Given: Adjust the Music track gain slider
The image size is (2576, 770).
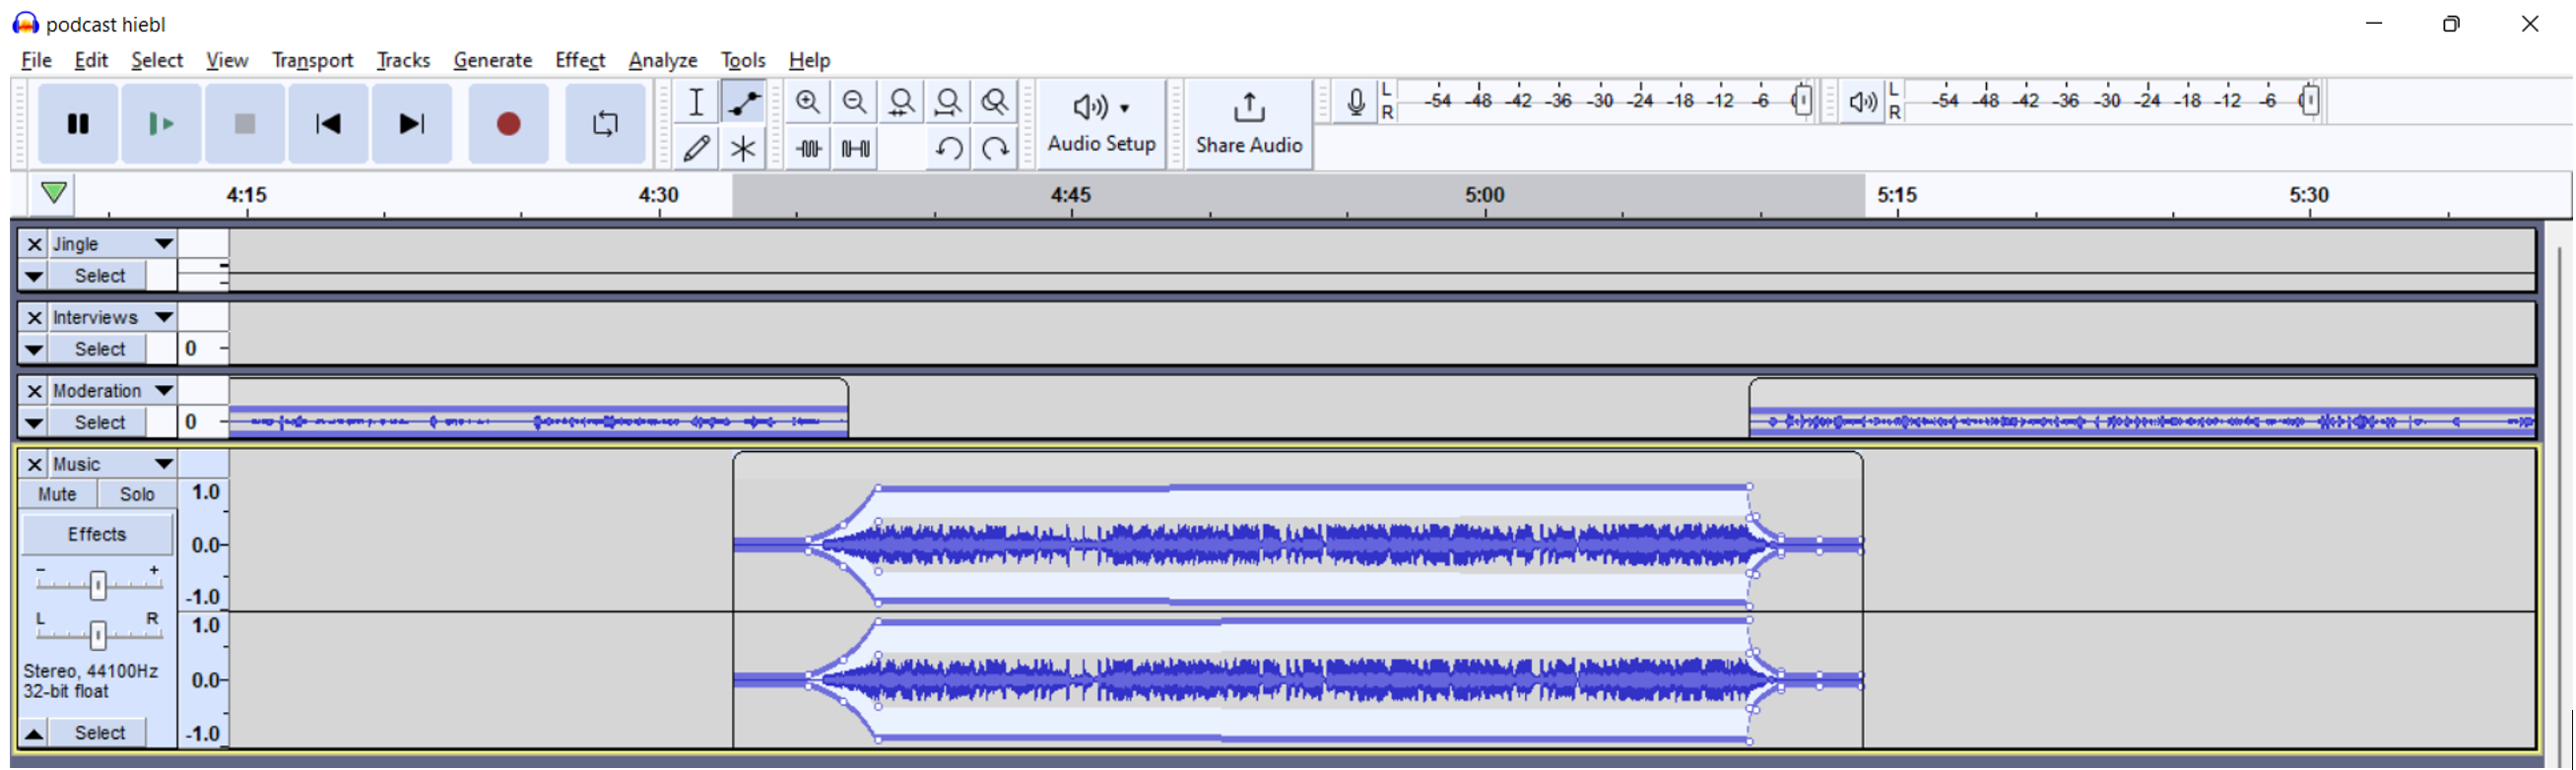Looking at the screenshot, I should click(x=97, y=586).
